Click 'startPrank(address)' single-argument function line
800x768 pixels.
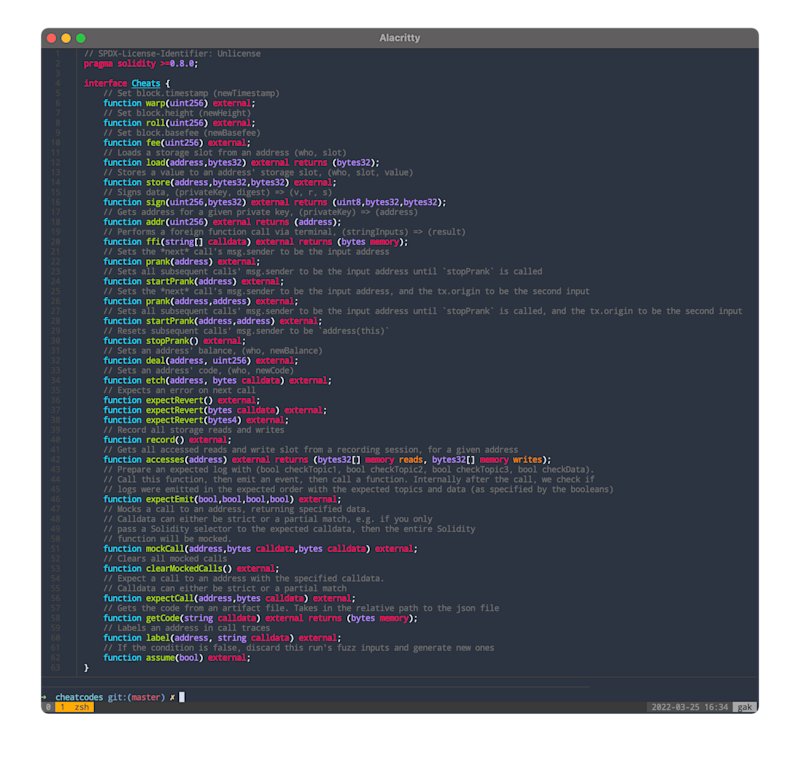tap(193, 282)
